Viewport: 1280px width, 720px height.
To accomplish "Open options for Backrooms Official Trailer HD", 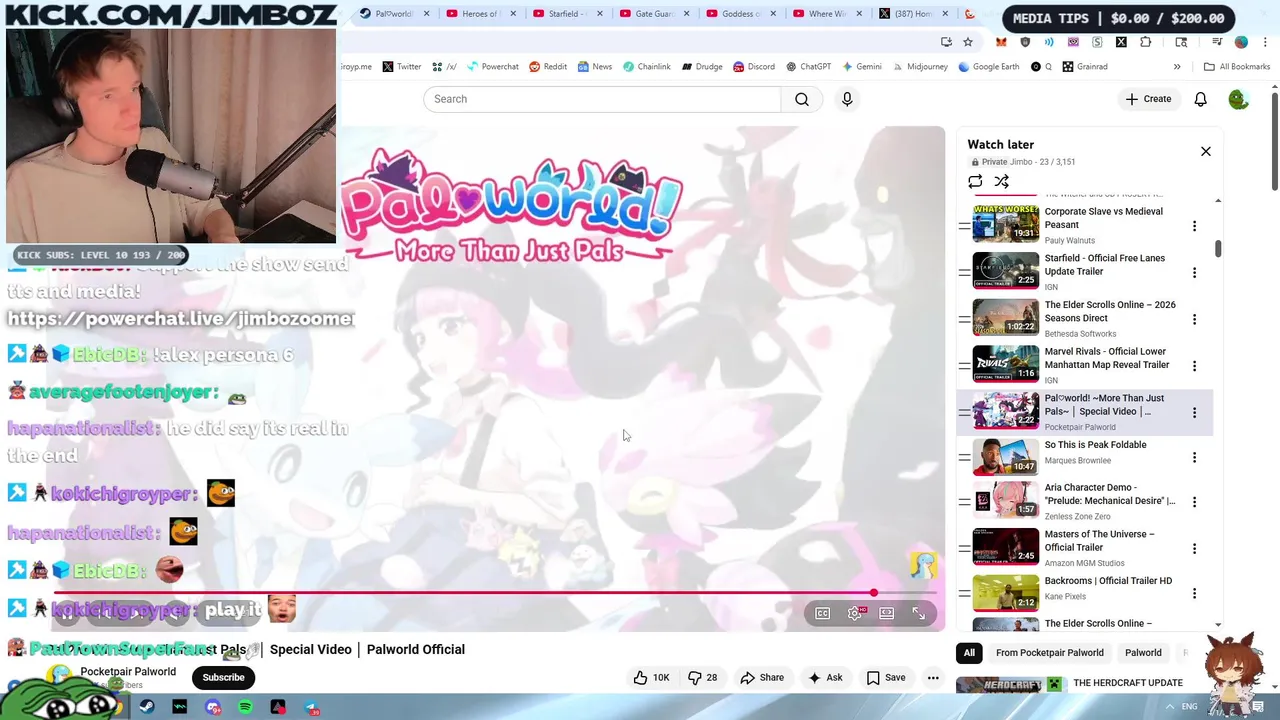I will tap(1194, 594).
